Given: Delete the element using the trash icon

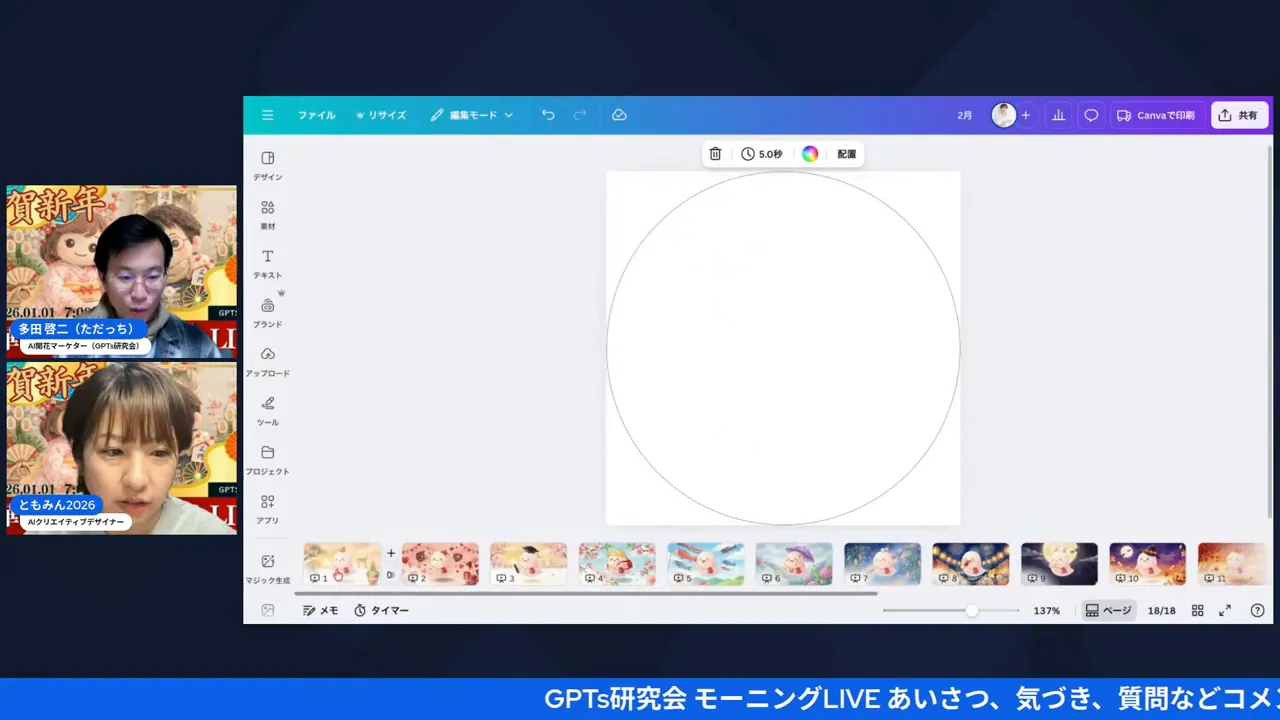Looking at the screenshot, I should coord(715,153).
